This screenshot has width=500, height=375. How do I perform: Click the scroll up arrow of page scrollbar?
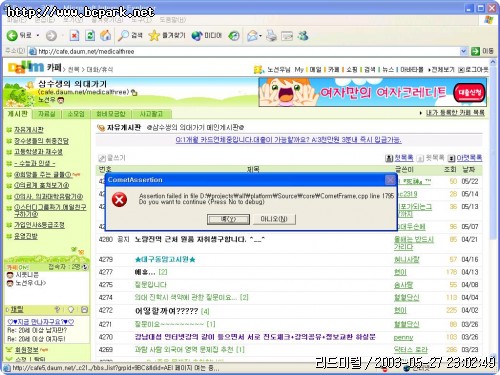(493, 62)
